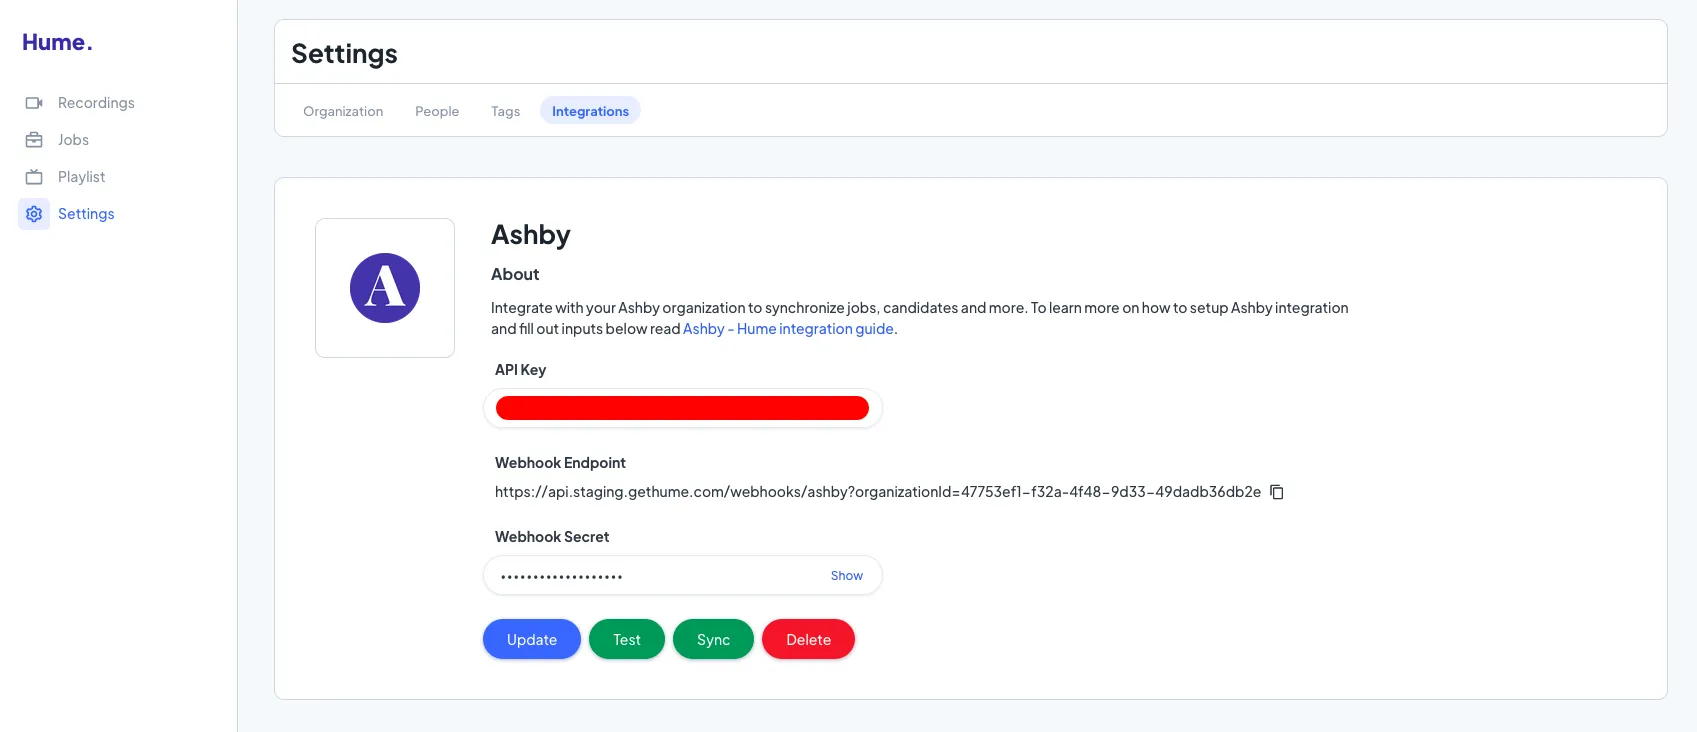Select the Integrations tab
The width and height of the screenshot is (1697, 732).
coord(590,111)
